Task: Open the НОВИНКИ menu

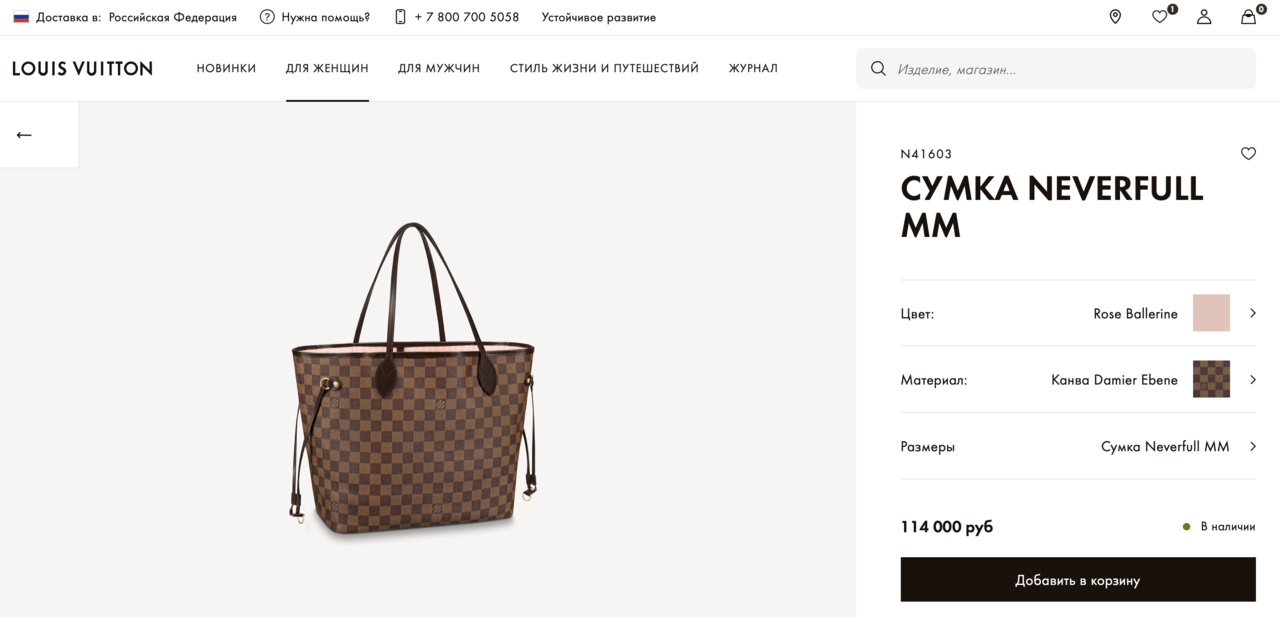Action: pos(226,68)
